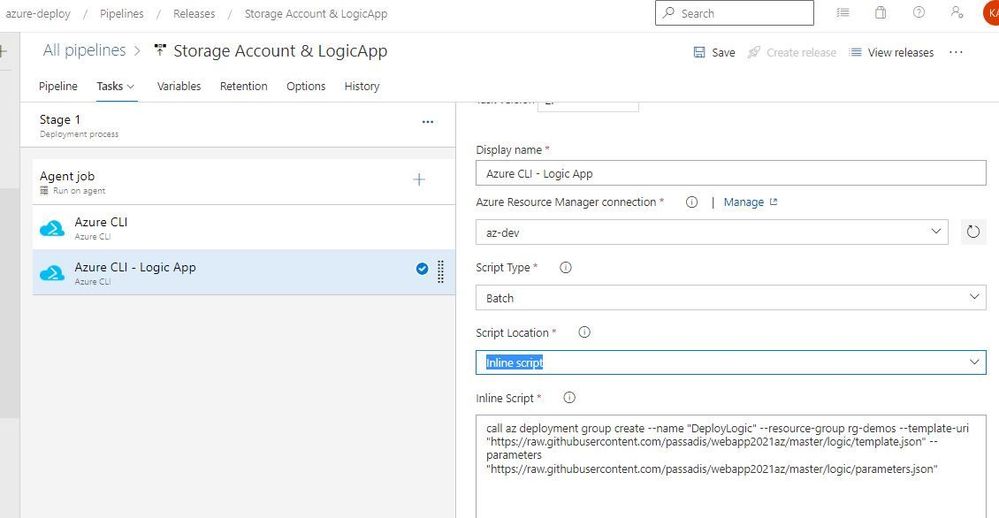Image resolution: width=999 pixels, height=518 pixels.
Task: Switch to the Retention tab
Action: click(243, 86)
